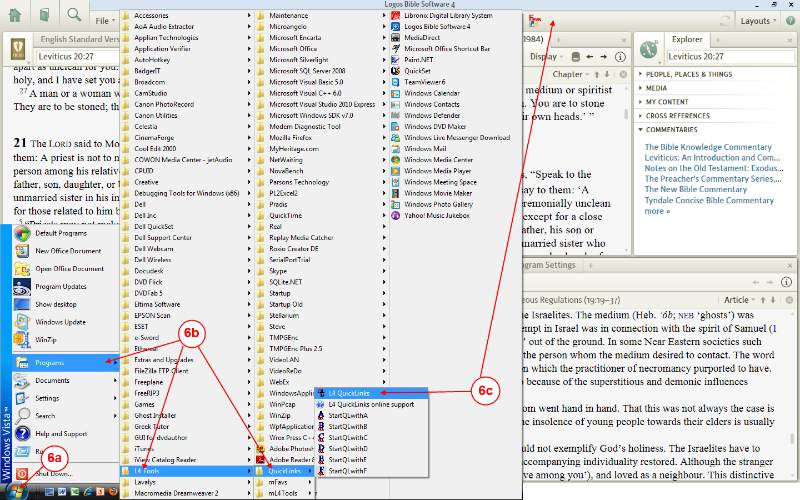Screen dimensions: 800x500
Task: Open the Microsoft Office program folder
Action: click(321, 48)
